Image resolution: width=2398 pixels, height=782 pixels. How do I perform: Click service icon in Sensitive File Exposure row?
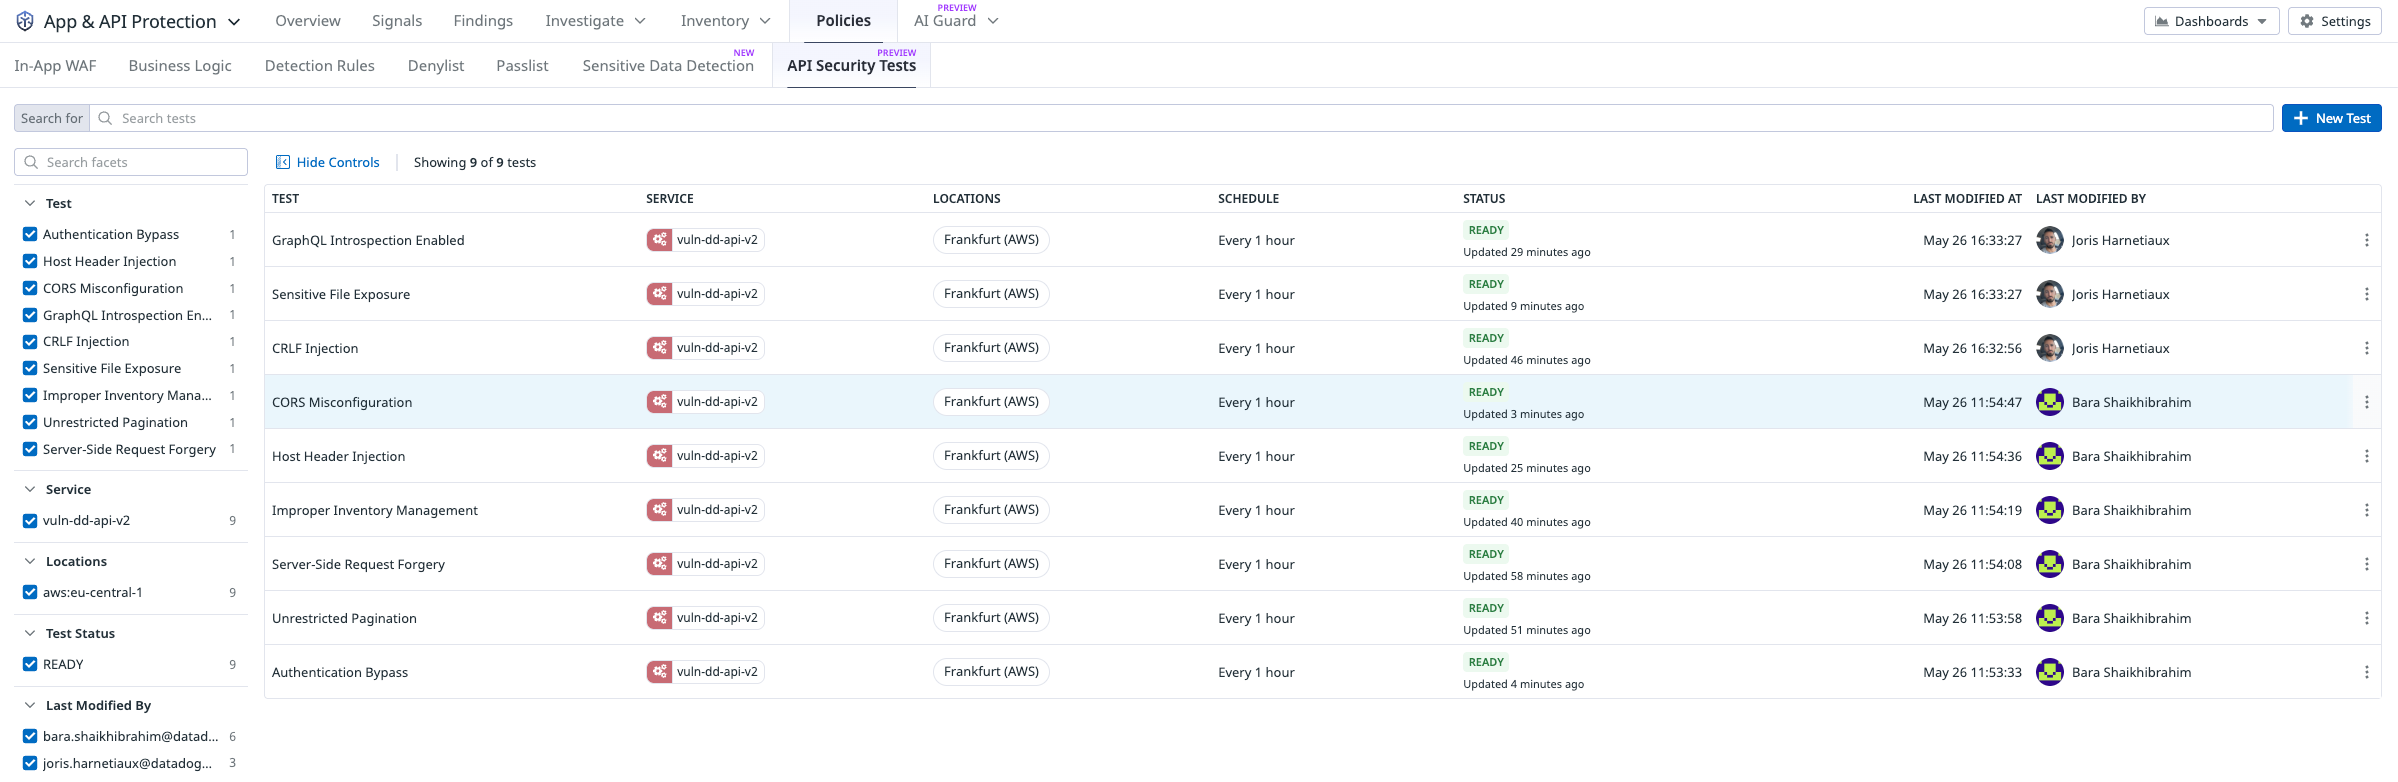pos(659,294)
